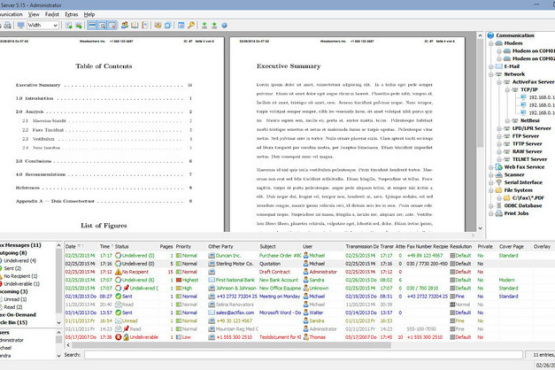Click the Print Jobs printer icon
Image resolution: width=555 pixels, height=370 pixels.
pyautogui.click(x=499, y=214)
